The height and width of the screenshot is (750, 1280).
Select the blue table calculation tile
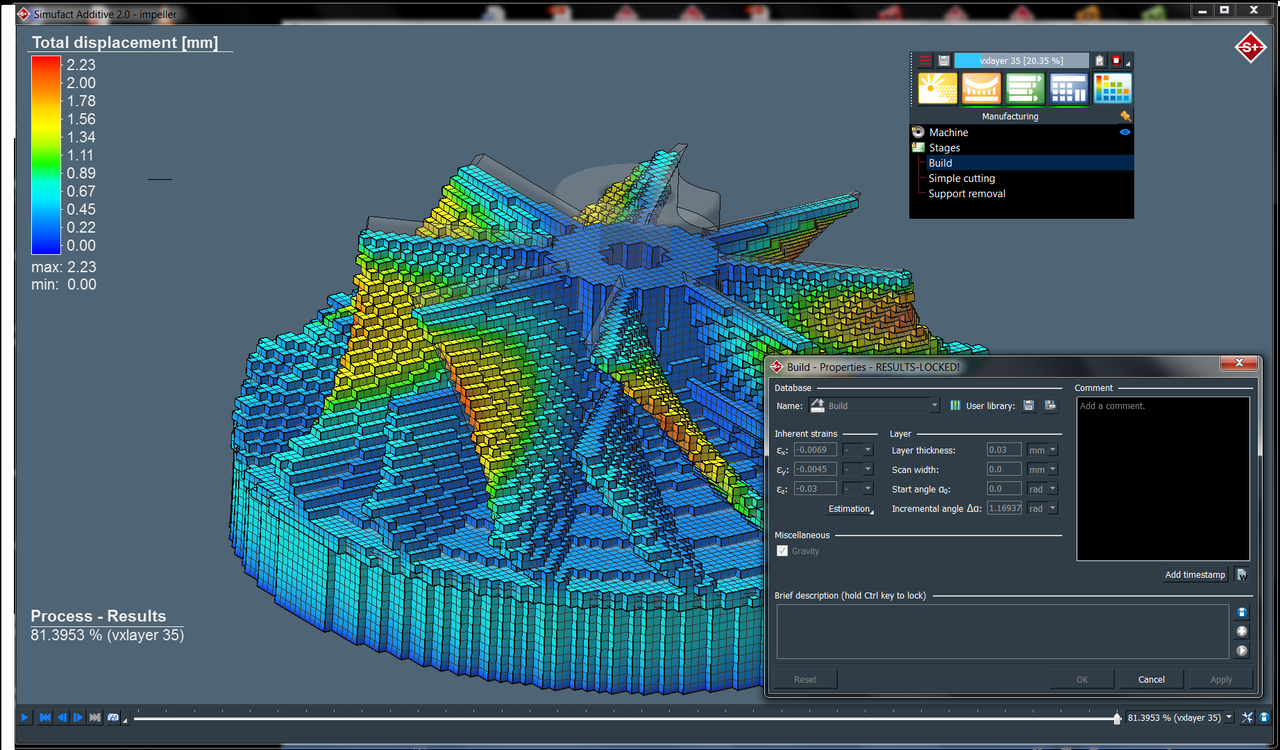(x=1068, y=89)
